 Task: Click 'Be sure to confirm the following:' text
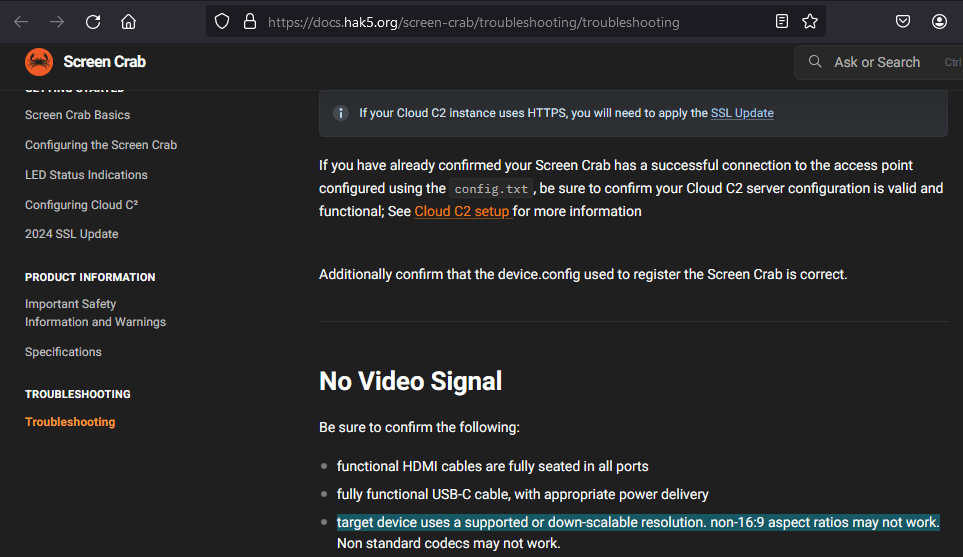coord(419,427)
